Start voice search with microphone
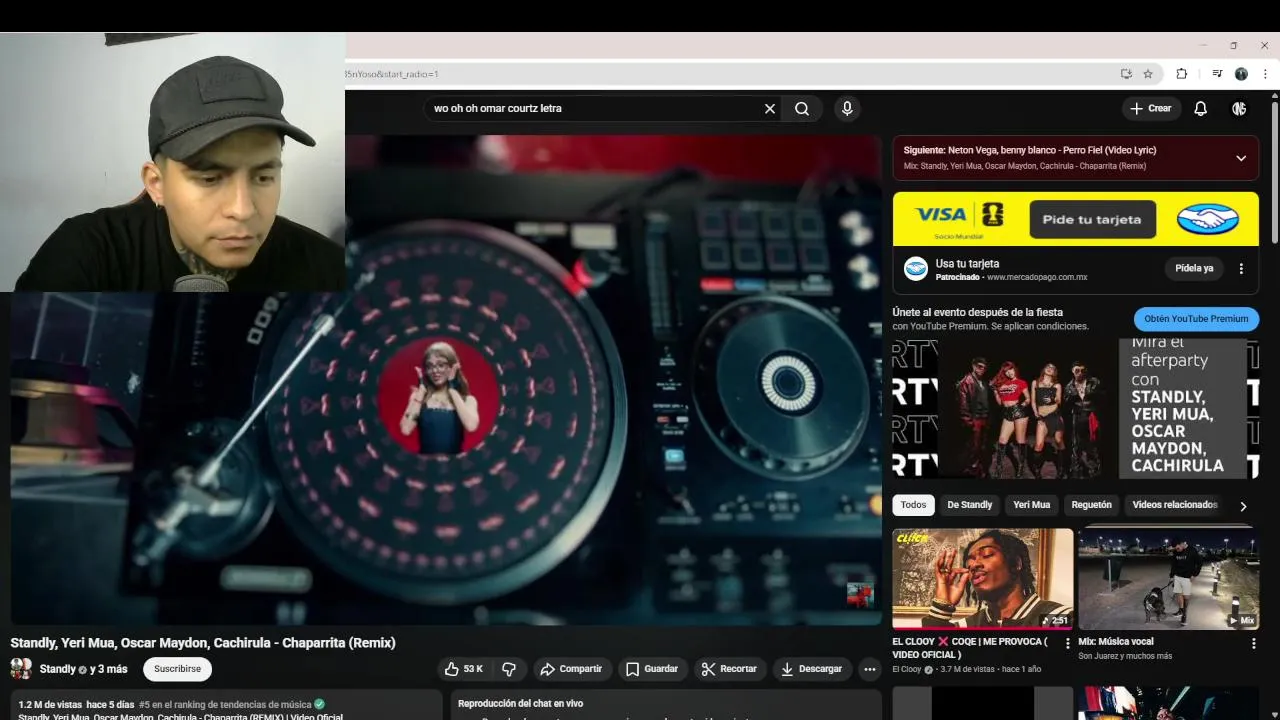The width and height of the screenshot is (1280, 720). point(847,109)
